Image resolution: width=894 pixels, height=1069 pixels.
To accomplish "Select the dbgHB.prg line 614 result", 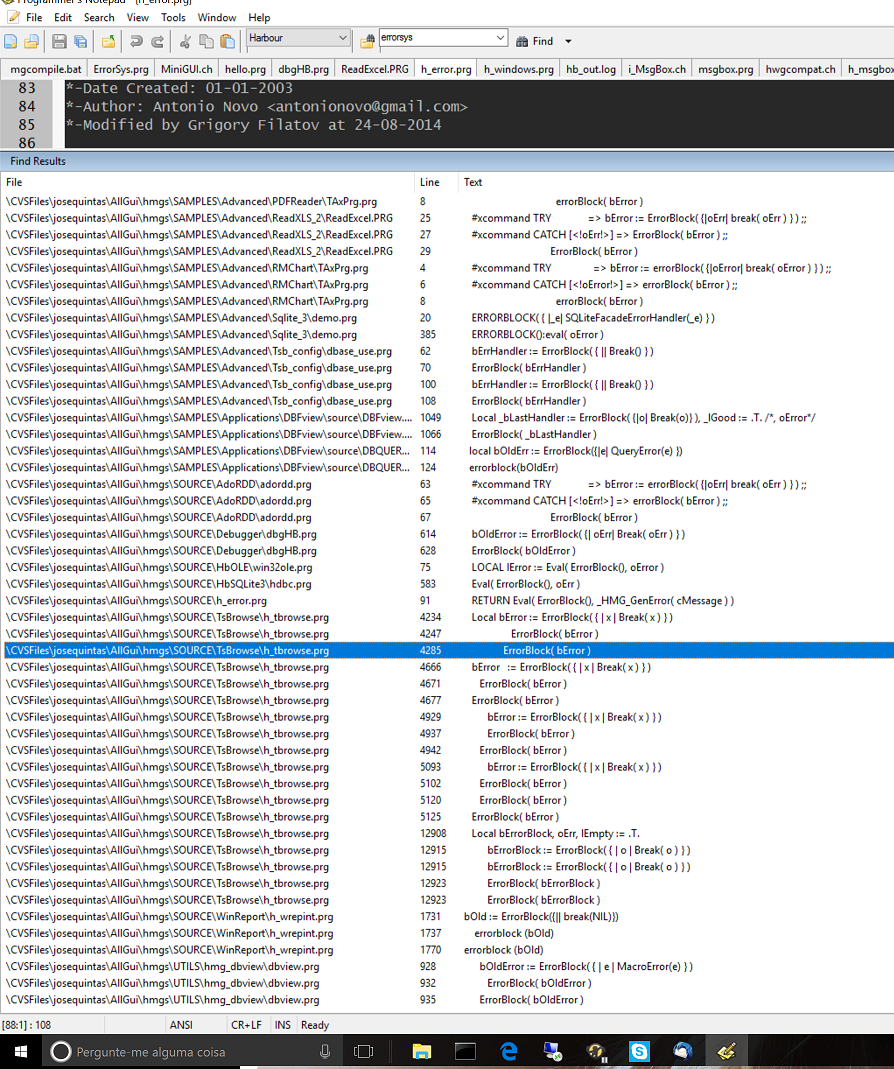I will [447, 534].
